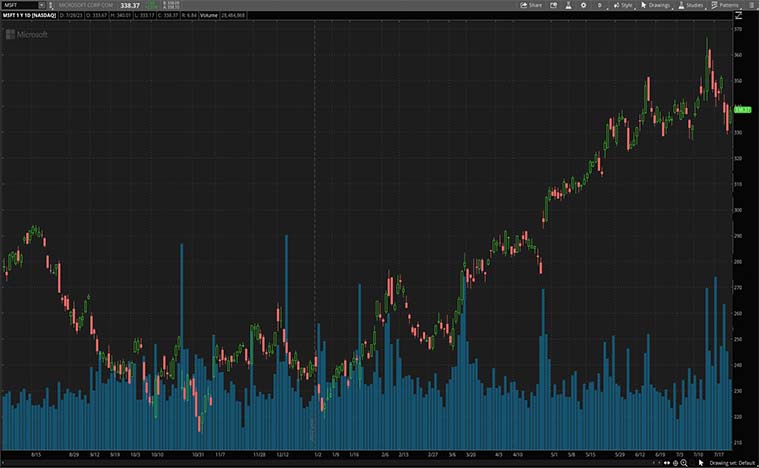Viewport: 759px width, 468px height.
Task: Click the 360 price axis label
Action: (738, 55)
